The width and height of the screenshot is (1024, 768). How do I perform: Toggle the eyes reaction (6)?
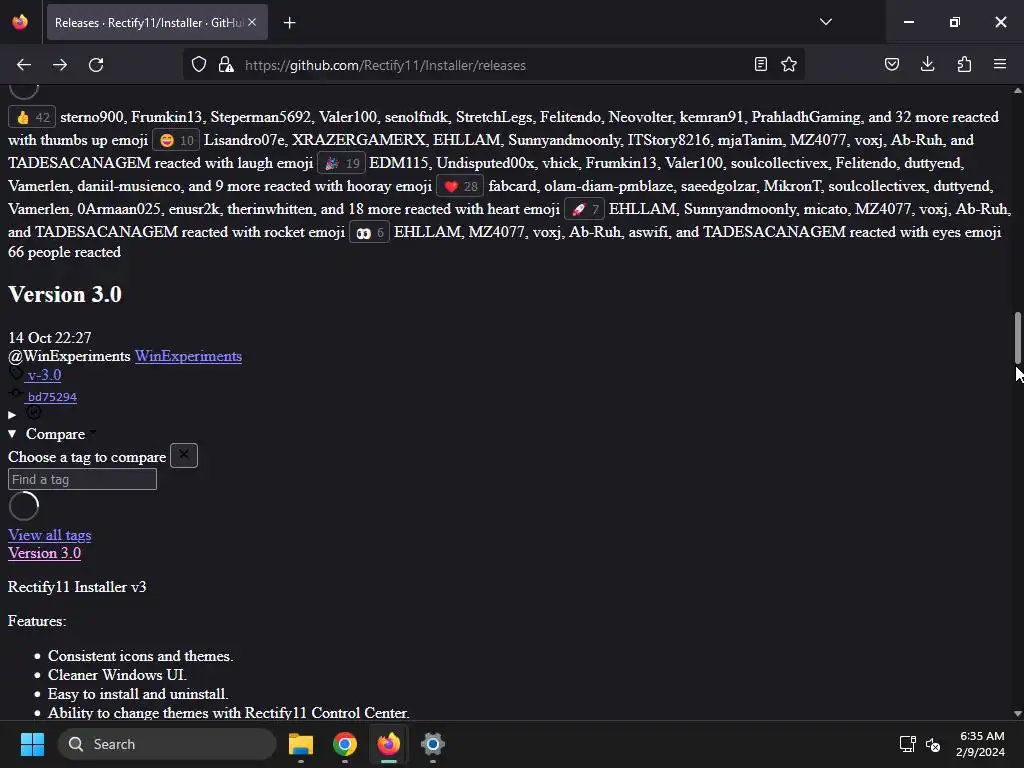click(370, 232)
